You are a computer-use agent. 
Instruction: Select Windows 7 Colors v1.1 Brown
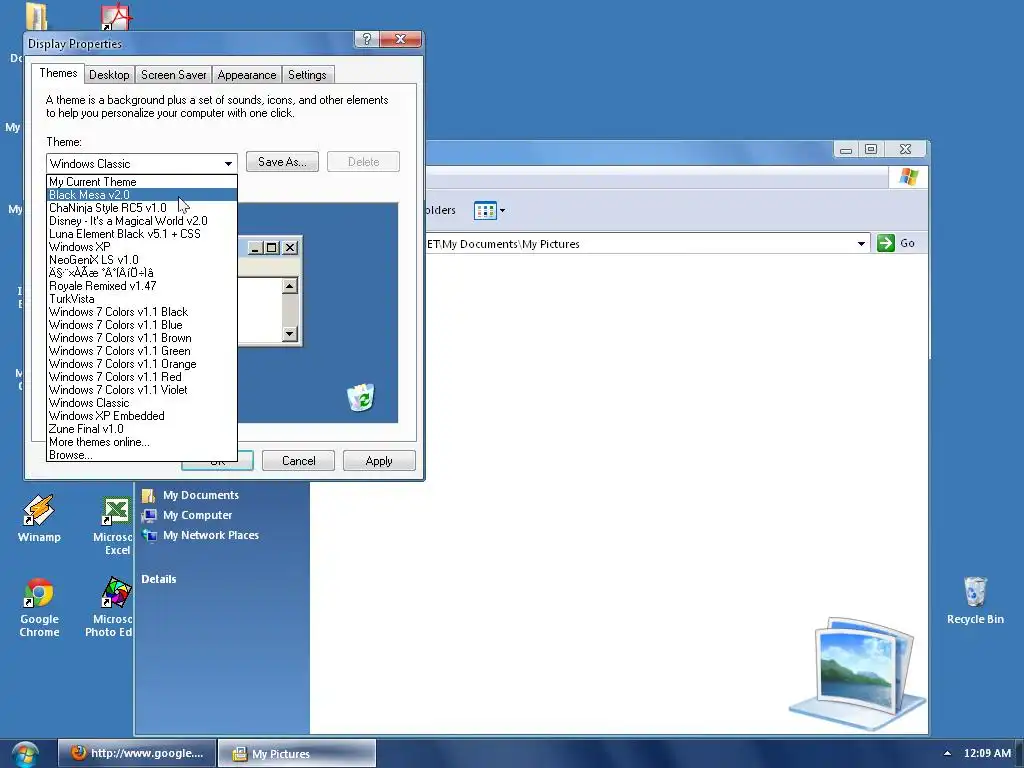tap(142, 338)
